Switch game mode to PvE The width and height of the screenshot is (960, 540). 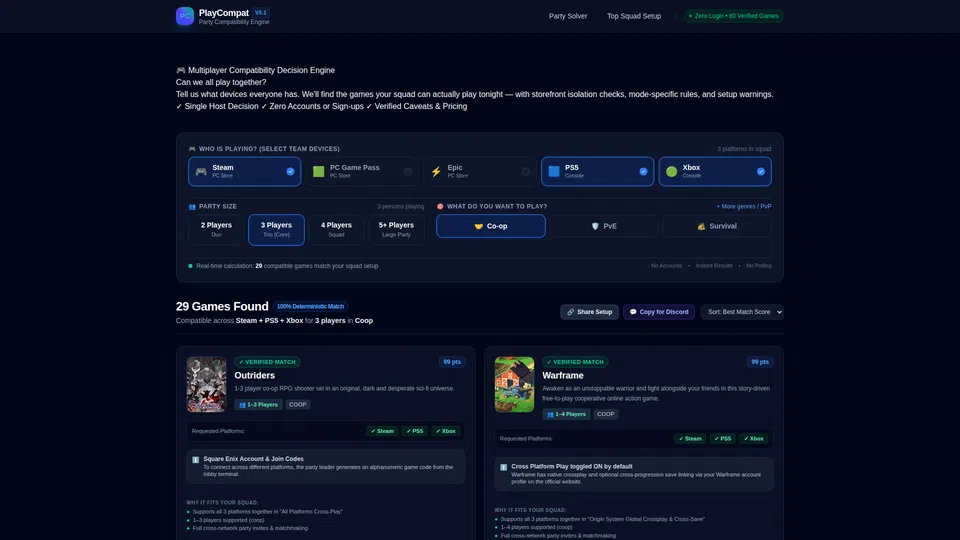pyautogui.click(x=604, y=226)
